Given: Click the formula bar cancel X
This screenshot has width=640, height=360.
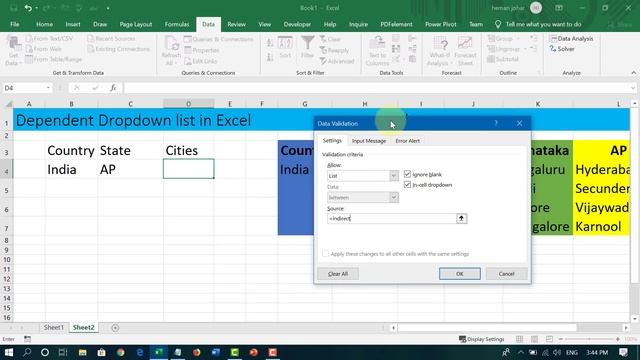Looking at the screenshot, I should pos(77,88).
